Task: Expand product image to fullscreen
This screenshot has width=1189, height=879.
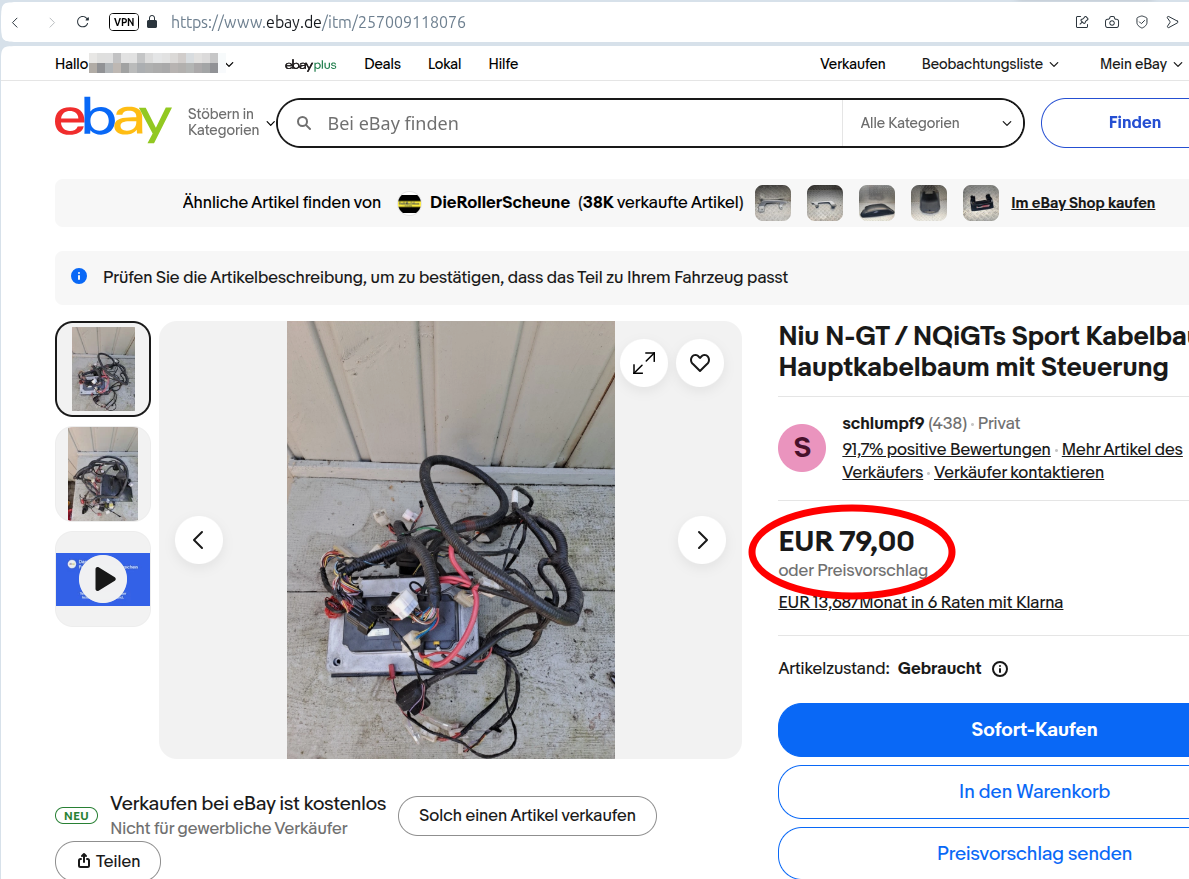Action: pyautogui.click(x=644, y=363)
